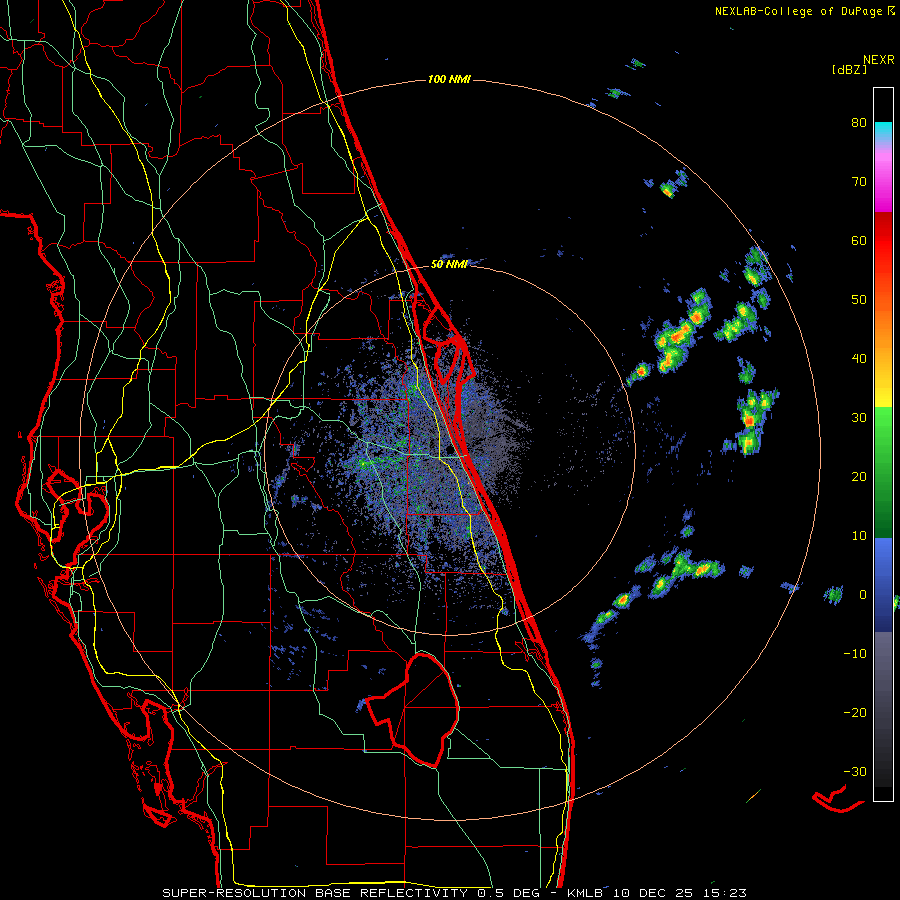Click the -10 value on dBZ scale
Viewport: 900px width, 900px height.
click(855, 654)
